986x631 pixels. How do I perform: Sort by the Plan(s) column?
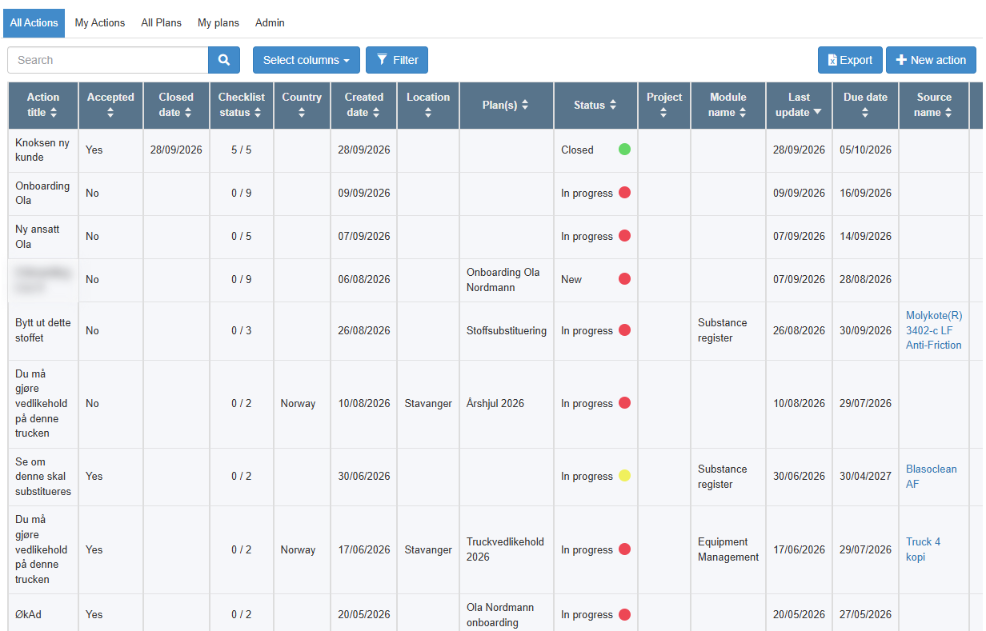coord(506,105)
